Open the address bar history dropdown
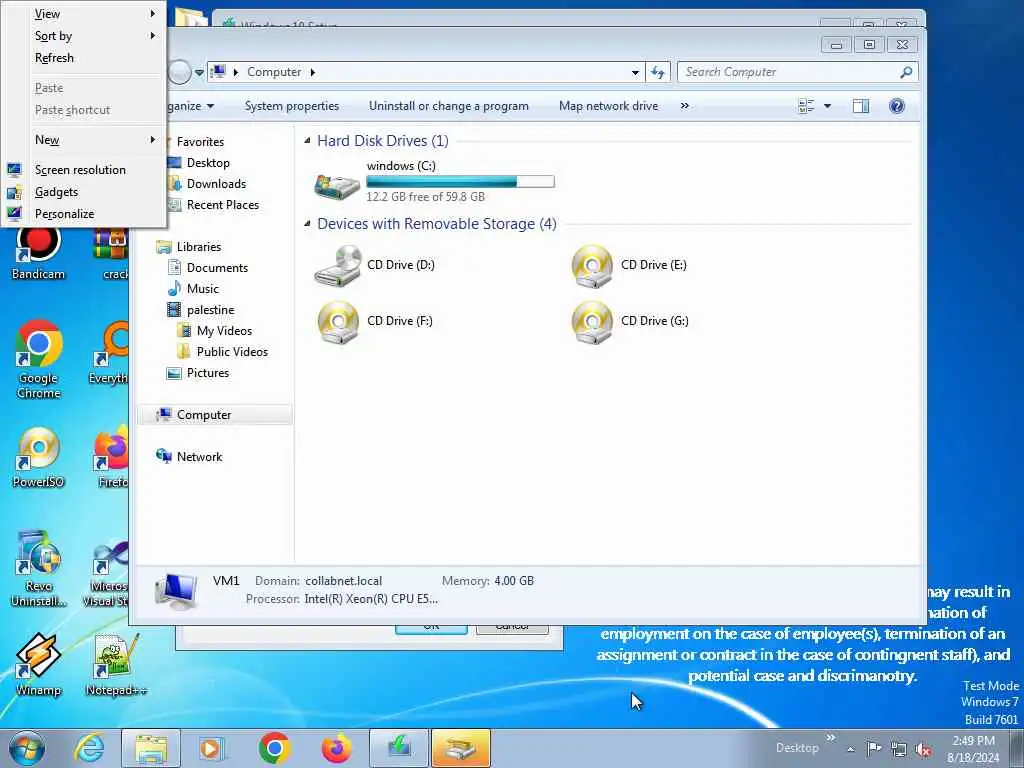Screen dimensions: 1024x768 click(635, 72)
